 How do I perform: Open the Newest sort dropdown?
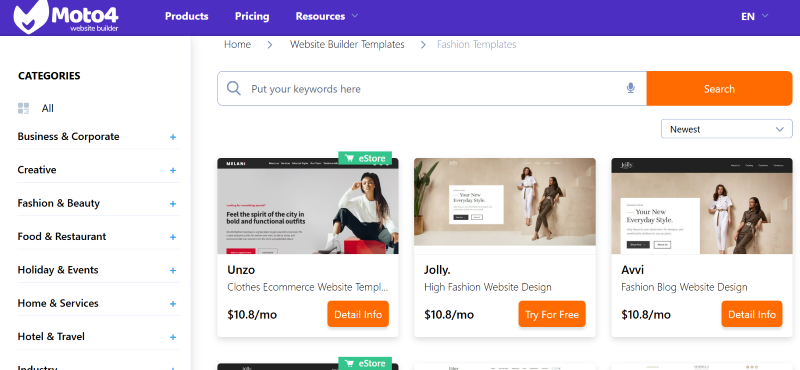pos(727,129)
